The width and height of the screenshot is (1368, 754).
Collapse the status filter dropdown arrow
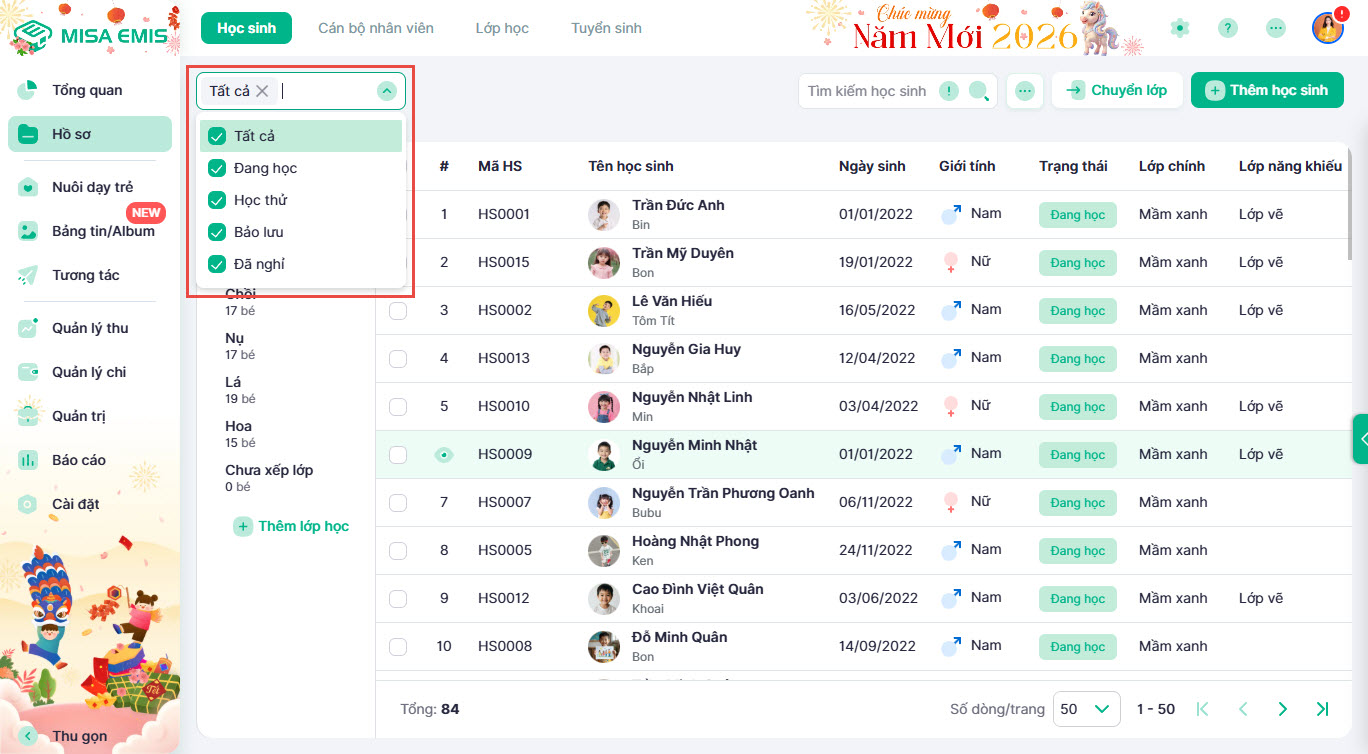click(387, 91)
